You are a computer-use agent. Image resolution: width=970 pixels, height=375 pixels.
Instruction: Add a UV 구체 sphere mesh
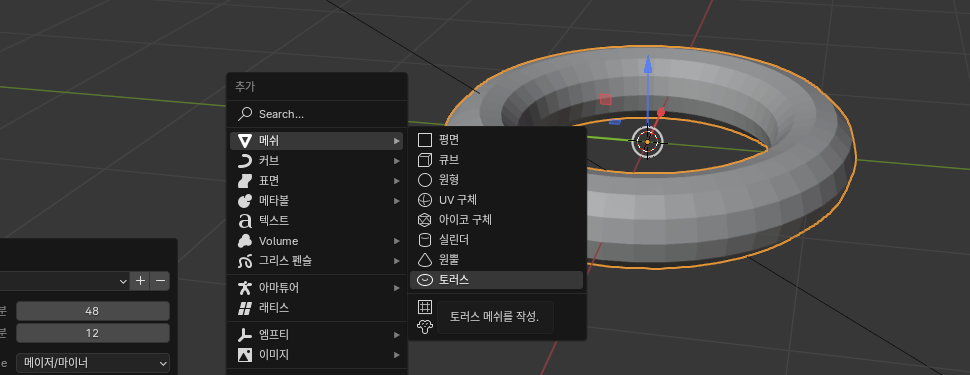[x=496, y=200]
